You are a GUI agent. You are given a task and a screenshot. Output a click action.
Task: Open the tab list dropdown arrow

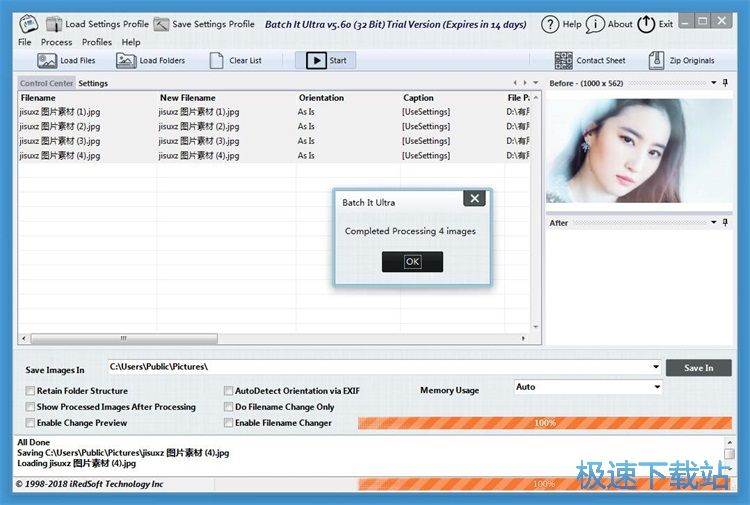click(x=536, y=83)
